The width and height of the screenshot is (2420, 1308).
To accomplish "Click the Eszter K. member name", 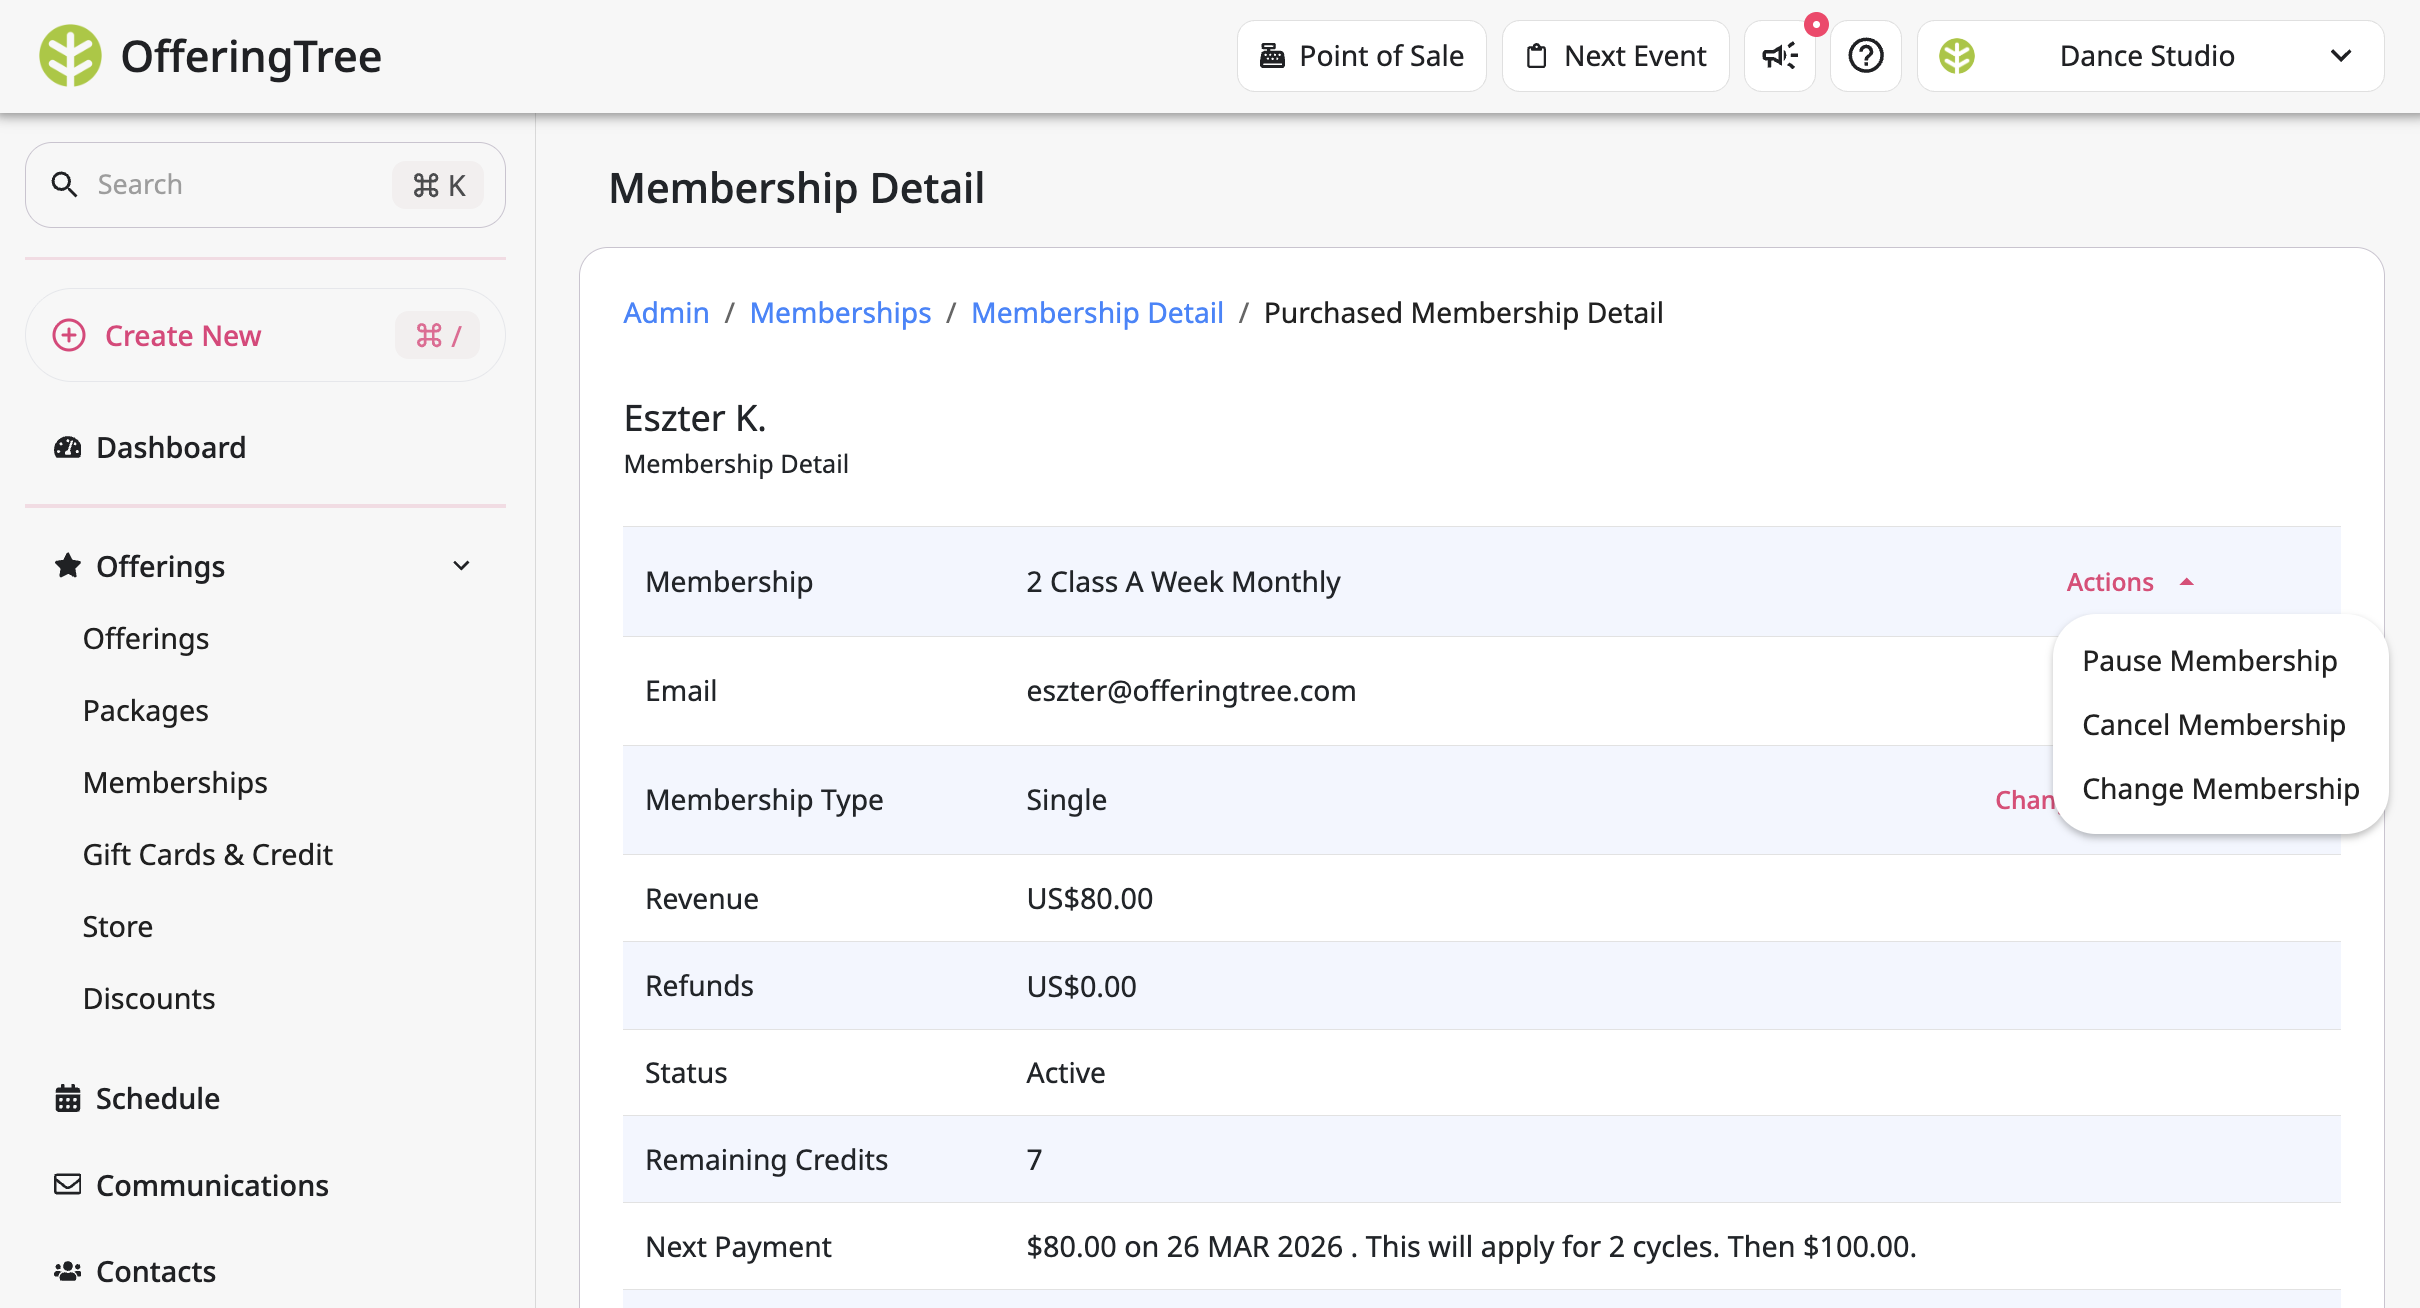I will (x=695, y=418).
